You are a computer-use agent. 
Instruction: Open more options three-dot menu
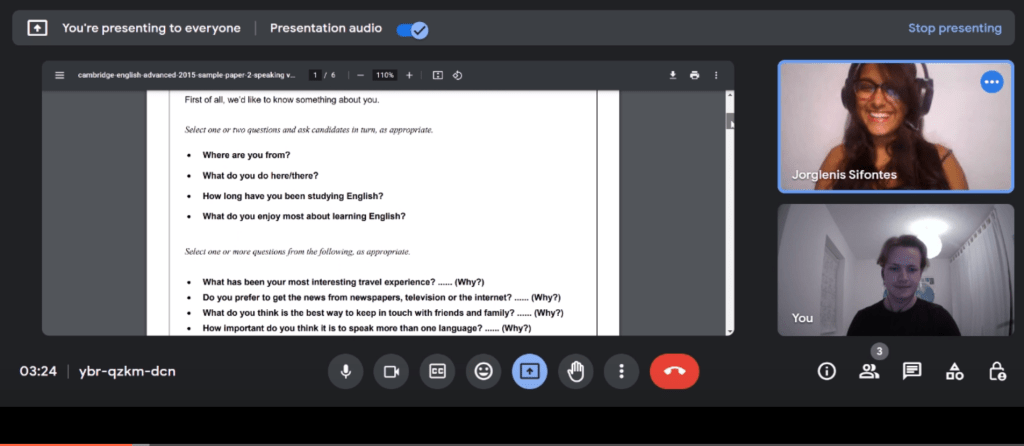[x=621, y=371]
